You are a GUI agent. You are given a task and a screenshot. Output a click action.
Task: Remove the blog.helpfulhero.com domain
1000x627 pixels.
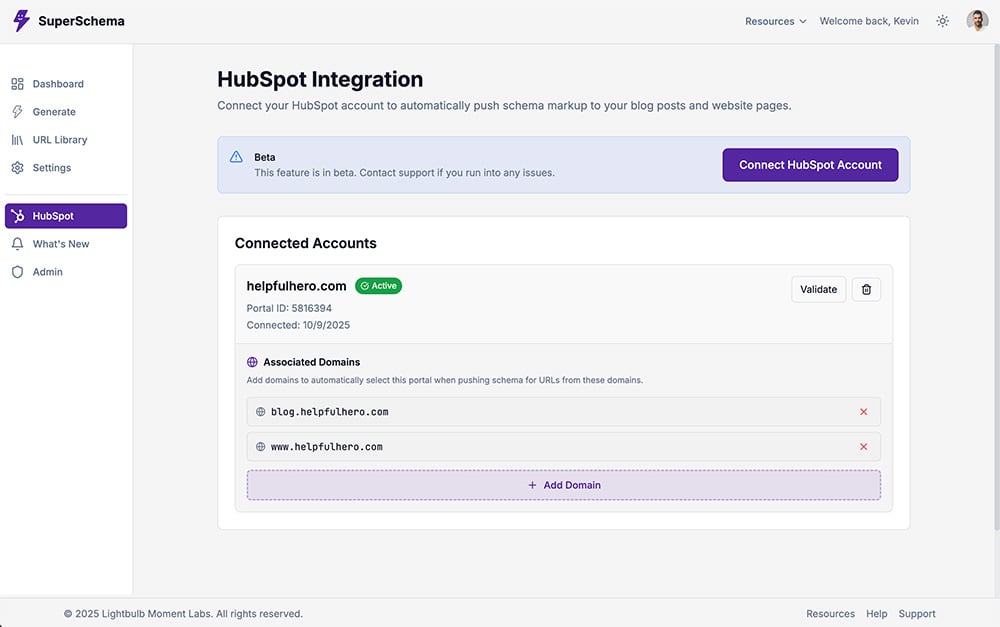click(863, 412)
